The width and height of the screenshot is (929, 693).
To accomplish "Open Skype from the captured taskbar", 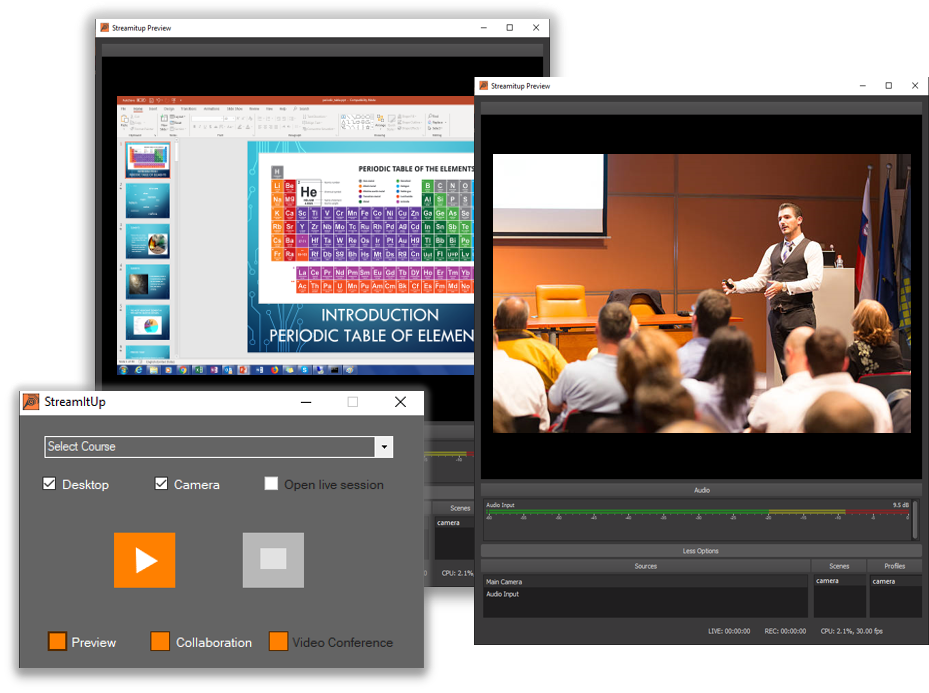I will coord(305,370).
